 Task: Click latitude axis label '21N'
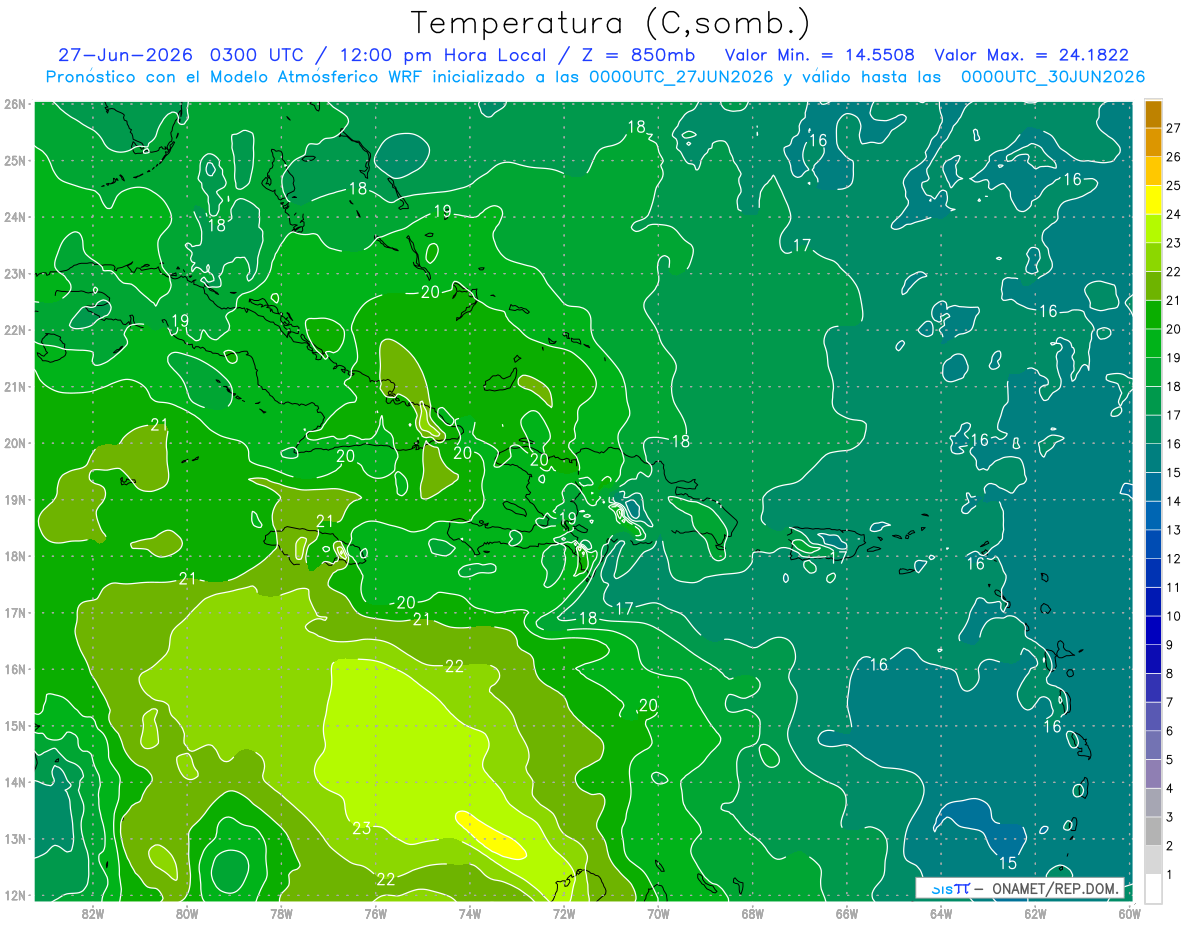point(14,387)
